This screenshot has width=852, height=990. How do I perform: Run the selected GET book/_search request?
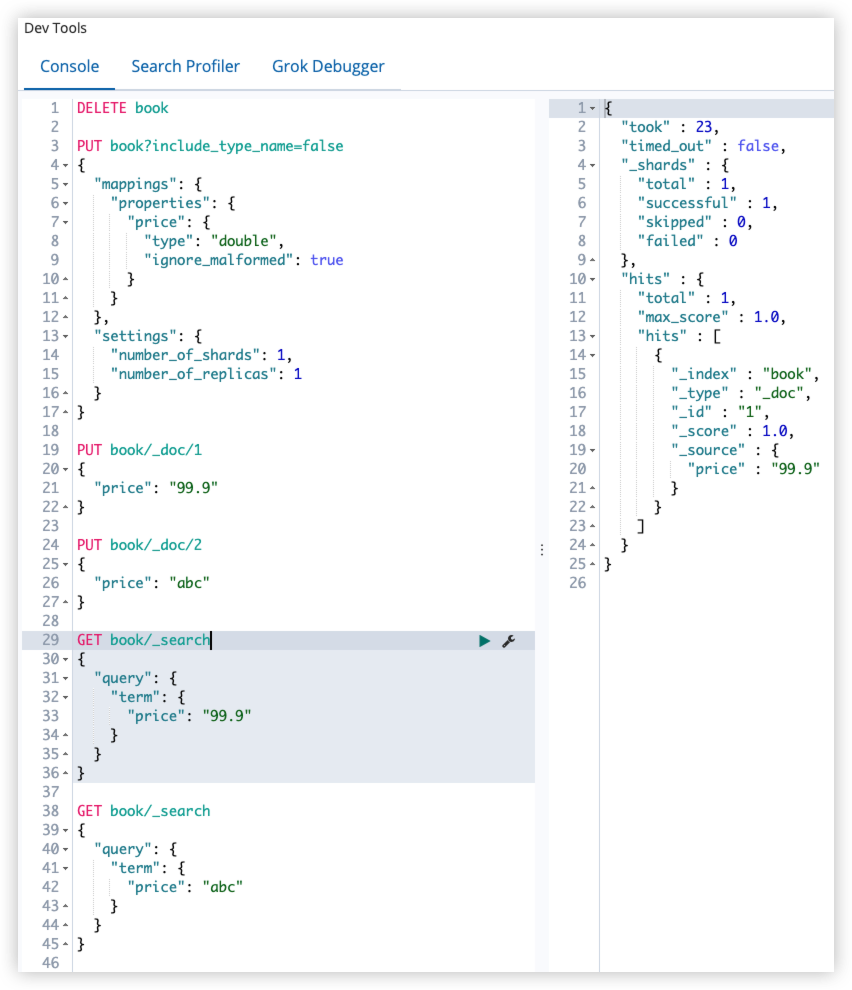pos(484,641)
